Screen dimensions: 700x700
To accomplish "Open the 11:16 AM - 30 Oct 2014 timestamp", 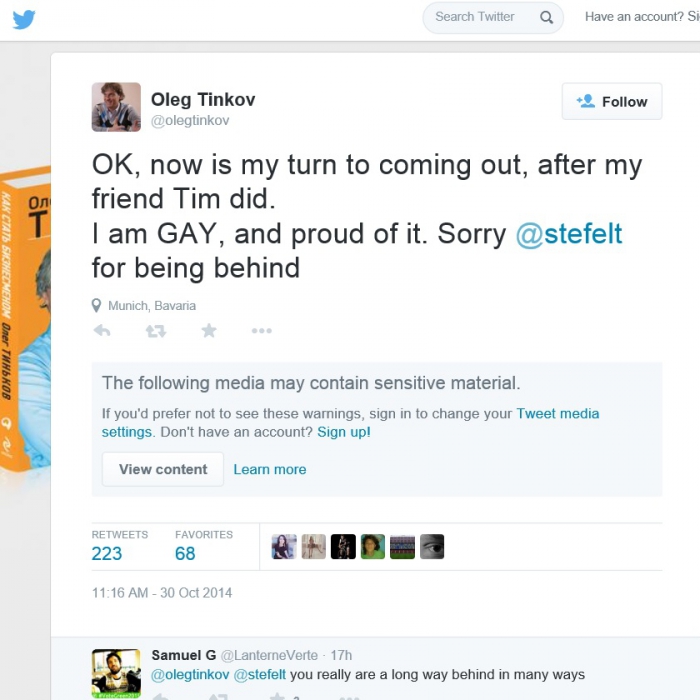I will click(162, 593).
